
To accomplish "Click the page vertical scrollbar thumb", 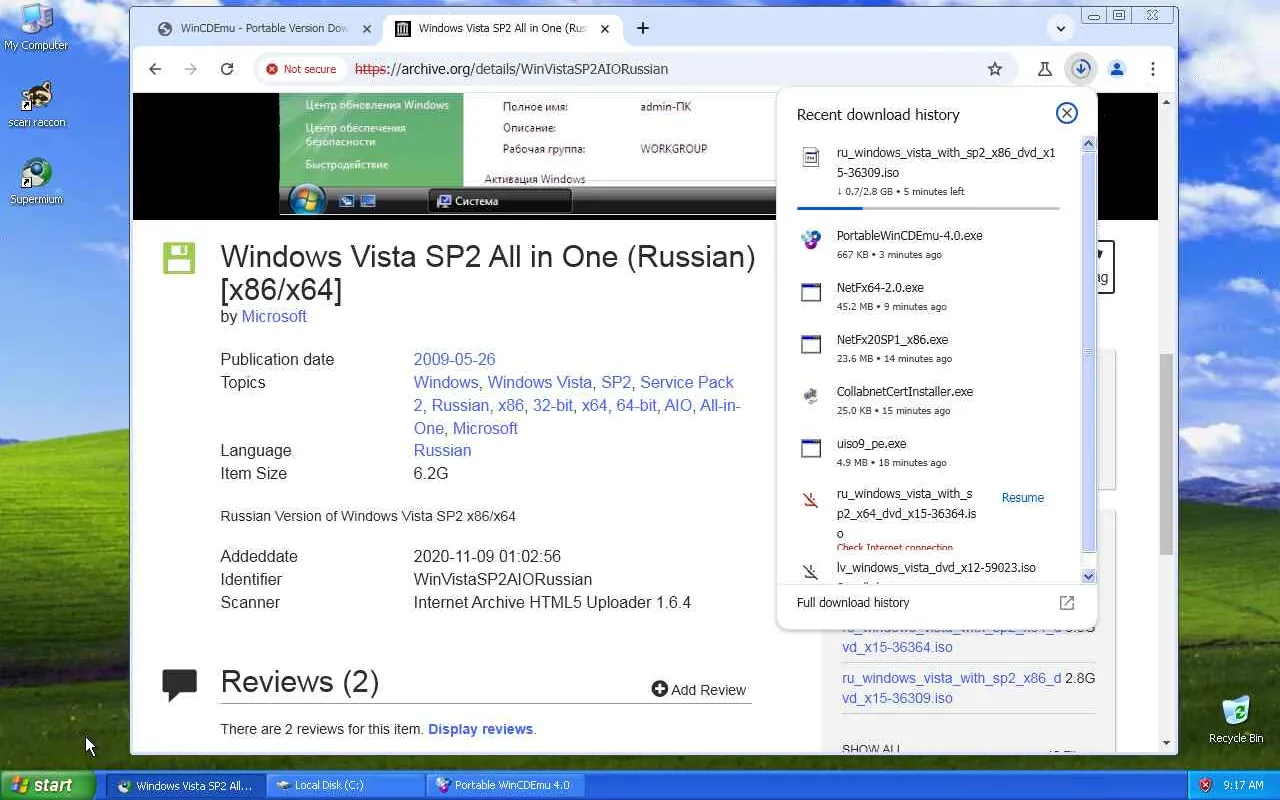I will tap(1166, 453).
